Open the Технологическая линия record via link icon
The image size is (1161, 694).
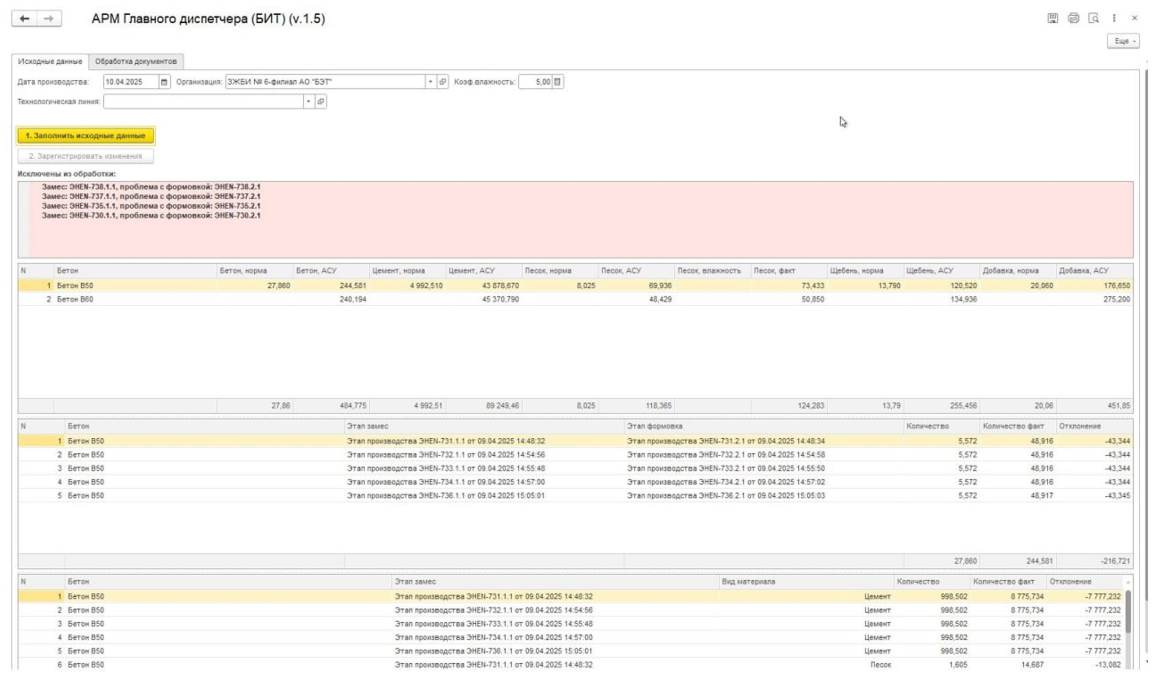coord(321,101)
